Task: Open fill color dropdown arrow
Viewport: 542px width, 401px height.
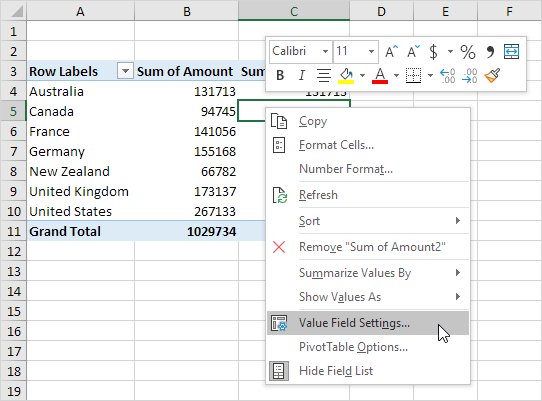Action: 362,75
